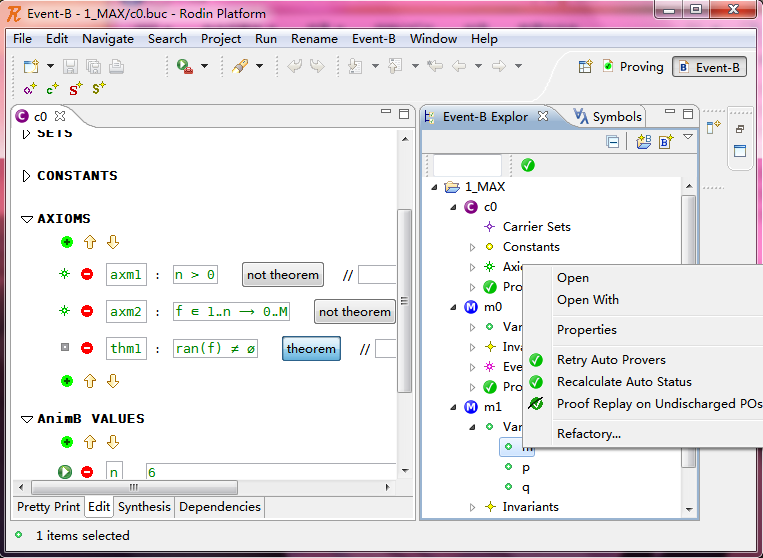Screen dimensions: 763x558
Task: Collapse the AnimB VALUES section
Action: tap(27, 419)
